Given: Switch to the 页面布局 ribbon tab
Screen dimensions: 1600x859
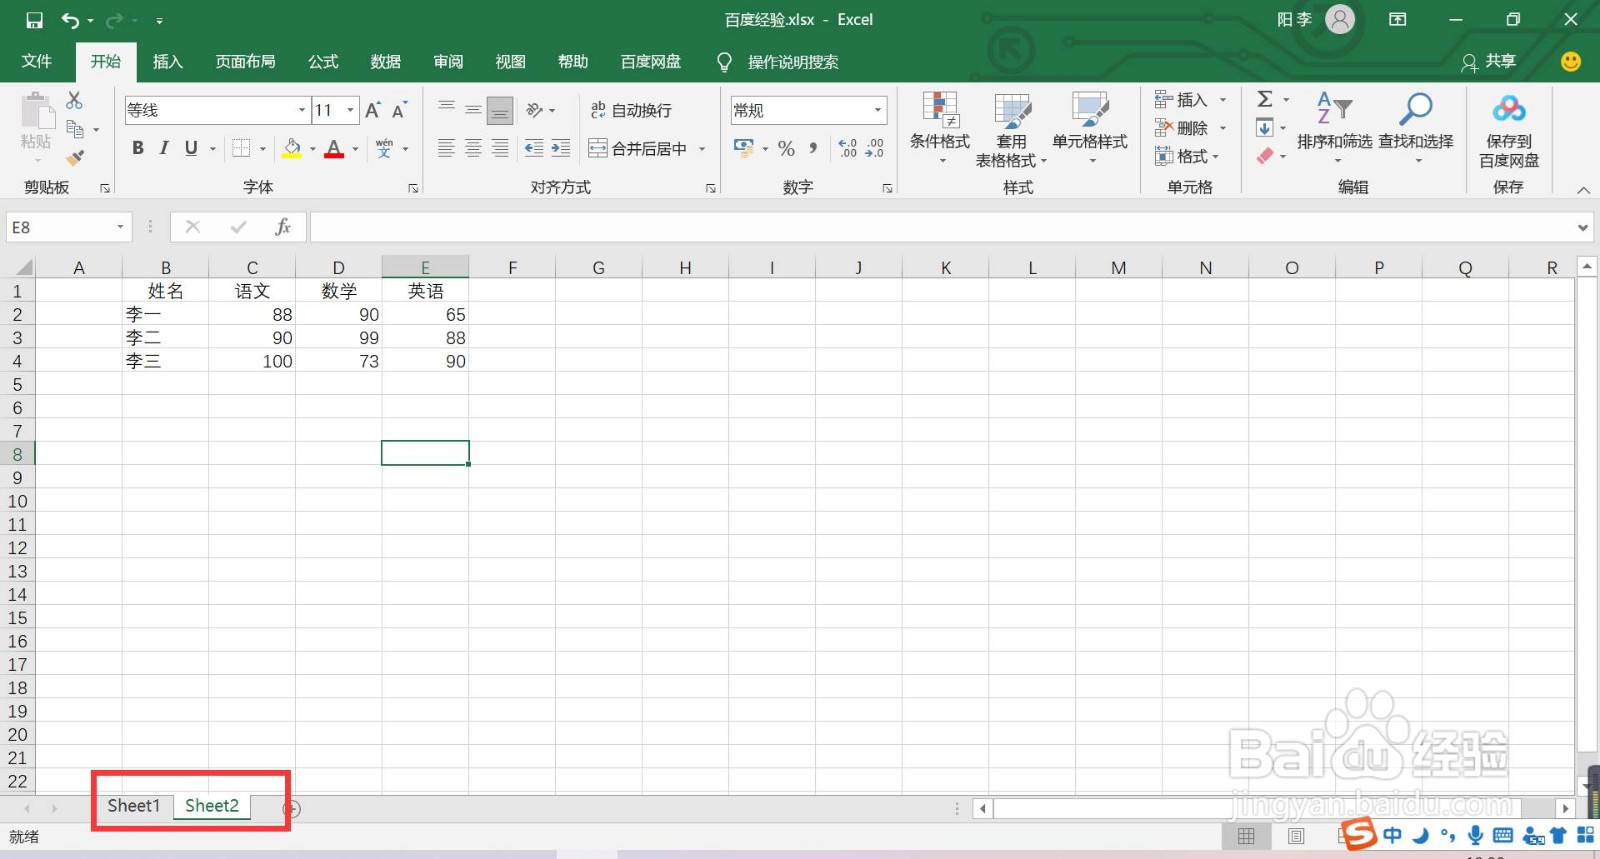Looking at the screenshot, I should (245, 62).
